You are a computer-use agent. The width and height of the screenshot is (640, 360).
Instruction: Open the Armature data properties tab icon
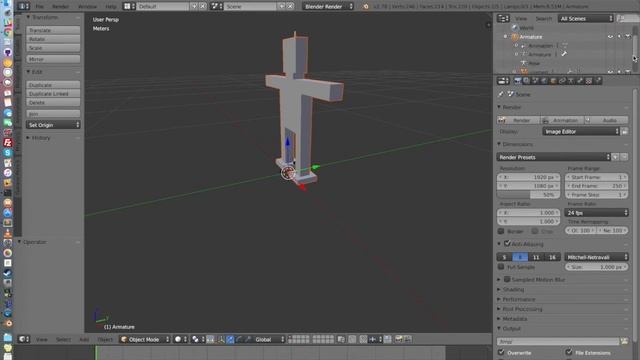pyautogui.click(x=571, y=81)
